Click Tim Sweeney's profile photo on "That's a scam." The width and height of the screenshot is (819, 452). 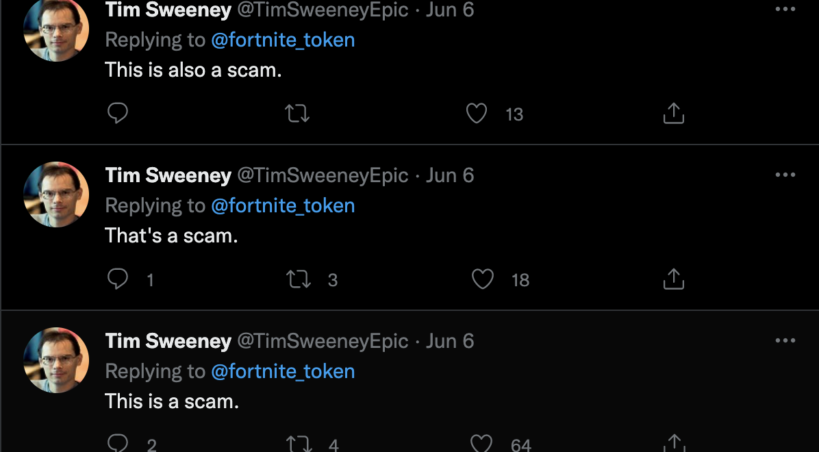click(56, 194)
